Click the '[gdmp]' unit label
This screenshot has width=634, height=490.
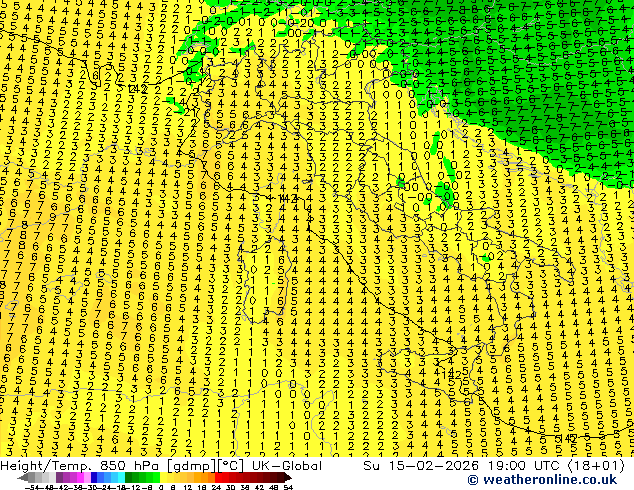[193, 466]
